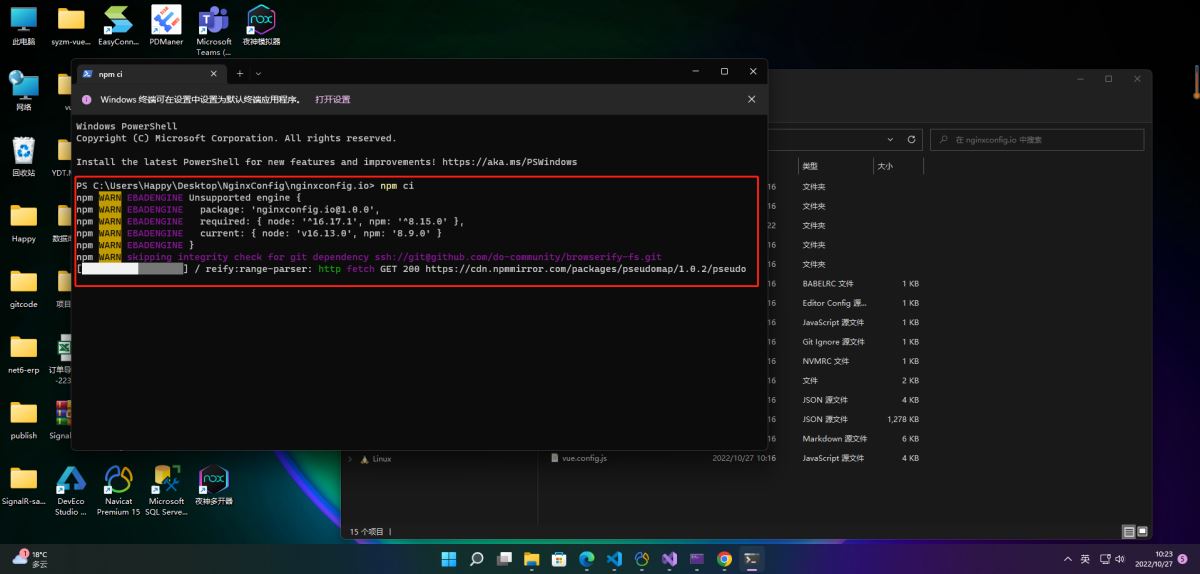The image size is (1200, 574).
Task: Select the vue.config.js file
Action: [x=584, y=458]
